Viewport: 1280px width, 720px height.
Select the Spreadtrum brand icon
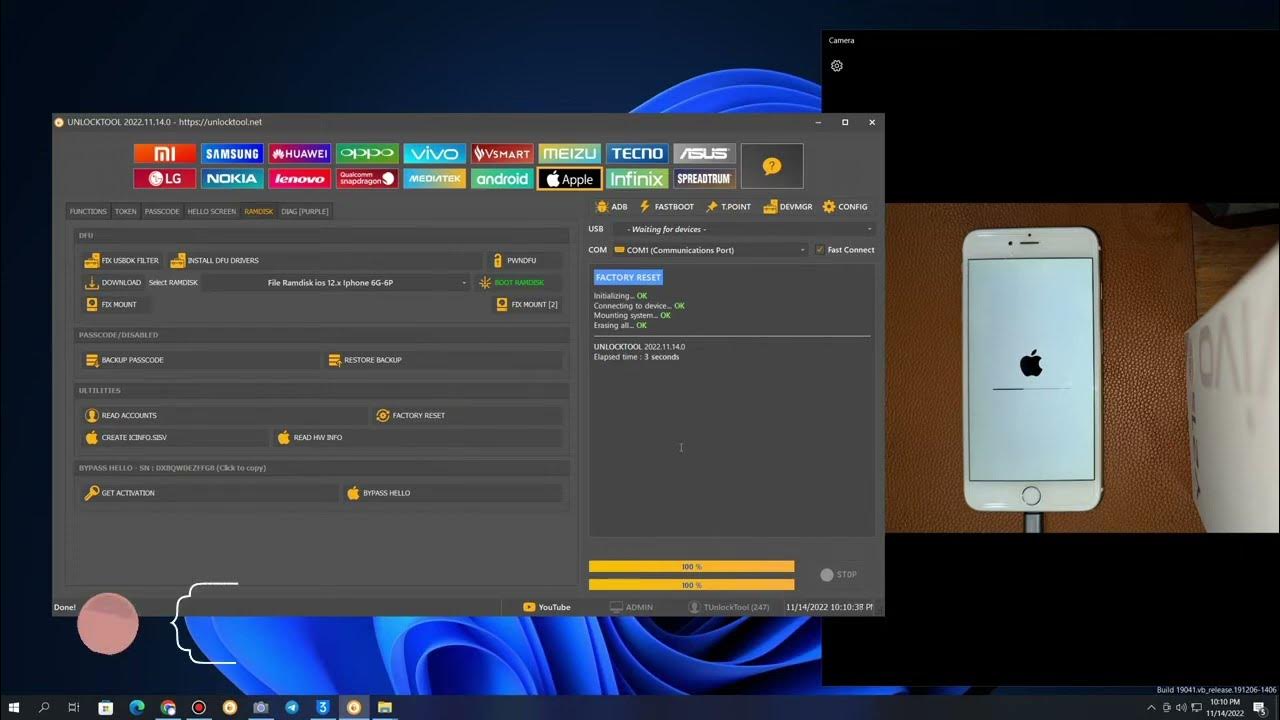(704, 179)
